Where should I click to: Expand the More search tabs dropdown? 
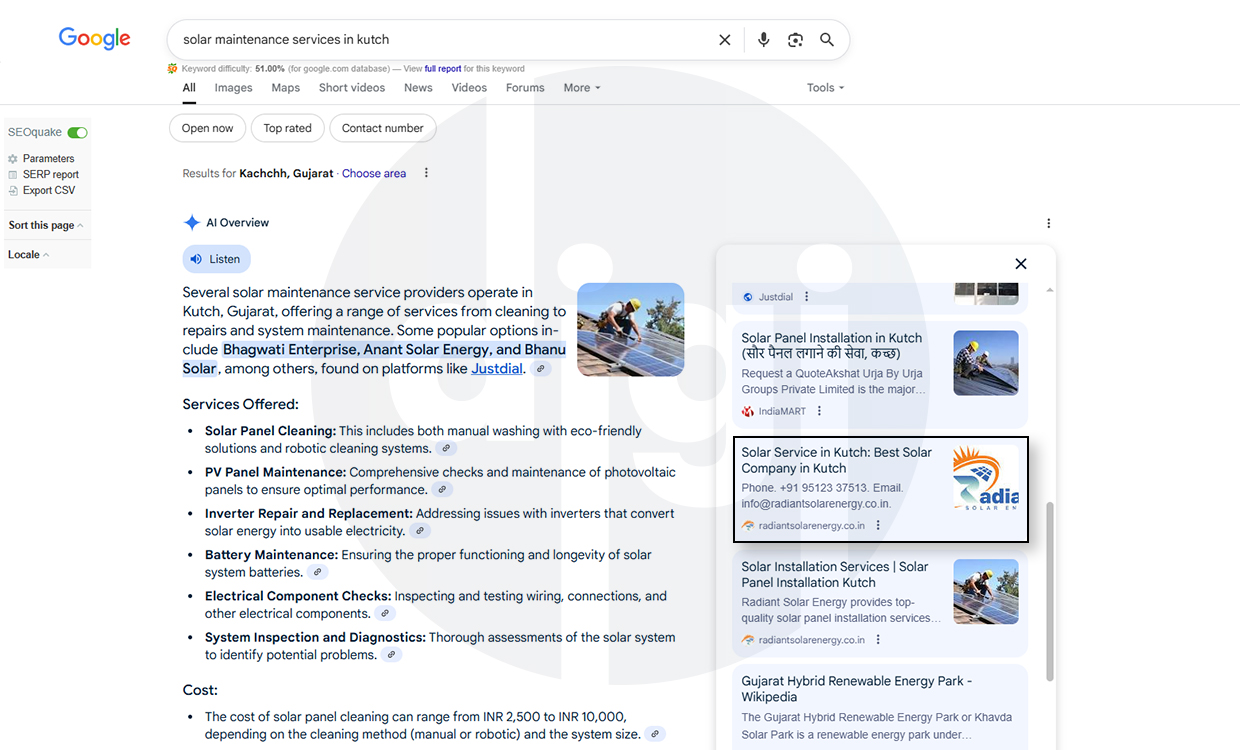click(581, 88)
